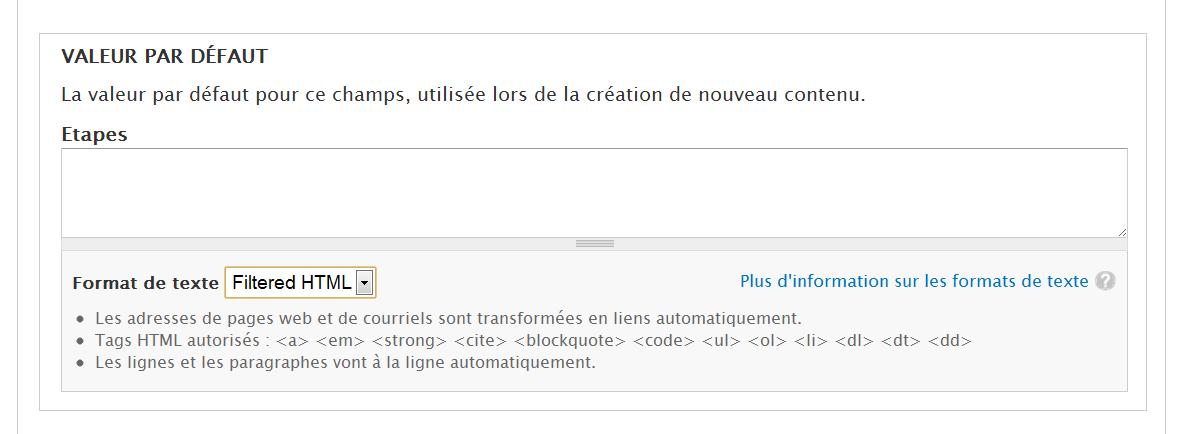The width and height of the screenshot is (1200, 434).
Task: Click the automatic line-break tip text
Action: click(x=345, y=362)
